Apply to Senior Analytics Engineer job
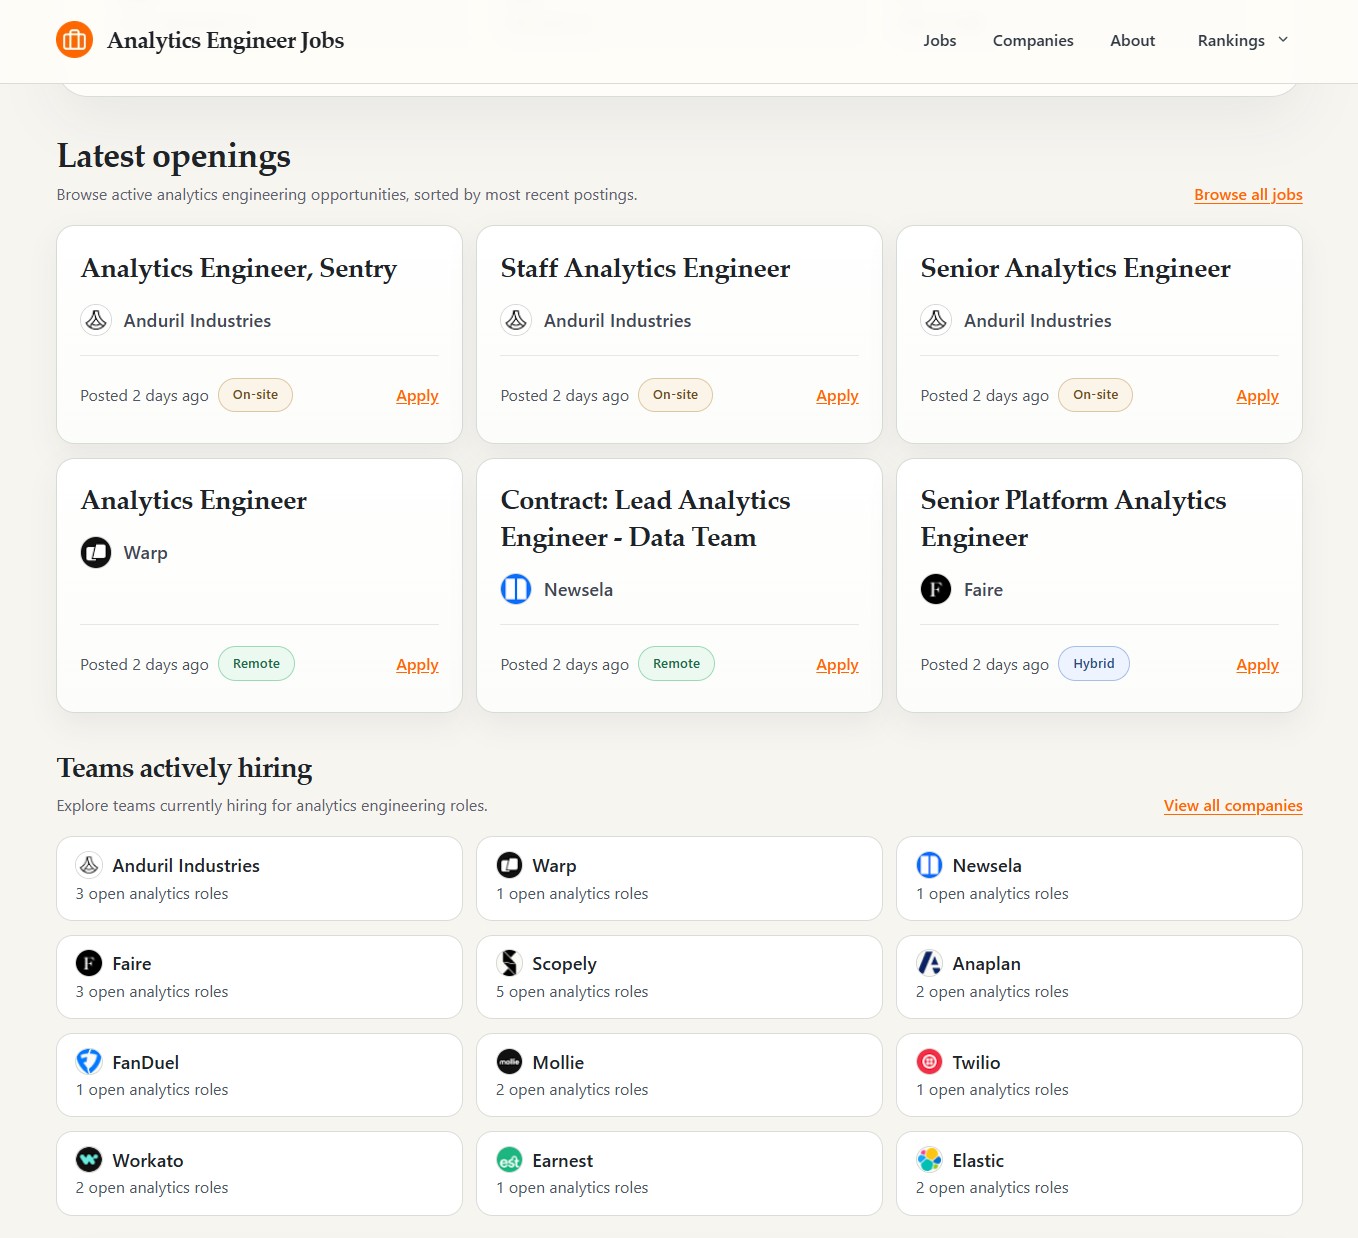1358x1238 pixels. click(1257, 396)
